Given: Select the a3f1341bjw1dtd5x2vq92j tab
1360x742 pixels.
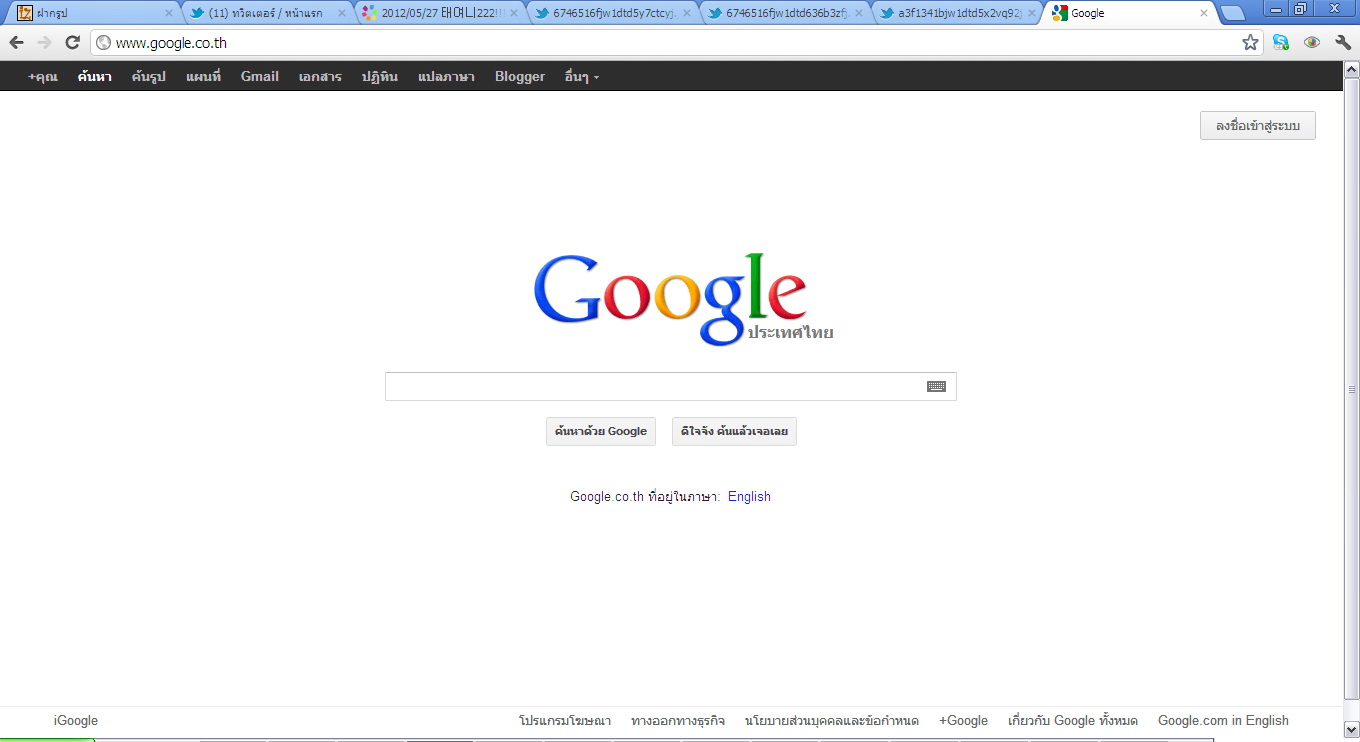Looking at the screenshot, I should click(958, 14).
